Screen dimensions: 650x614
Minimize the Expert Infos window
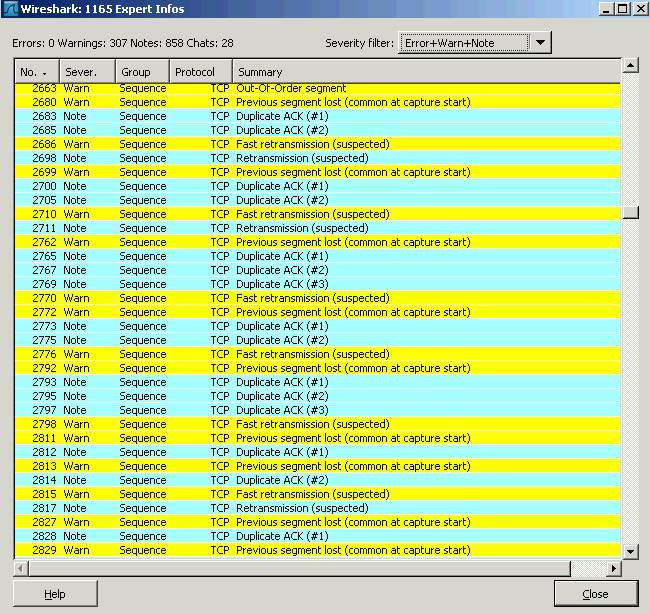[x=606, y=9]
